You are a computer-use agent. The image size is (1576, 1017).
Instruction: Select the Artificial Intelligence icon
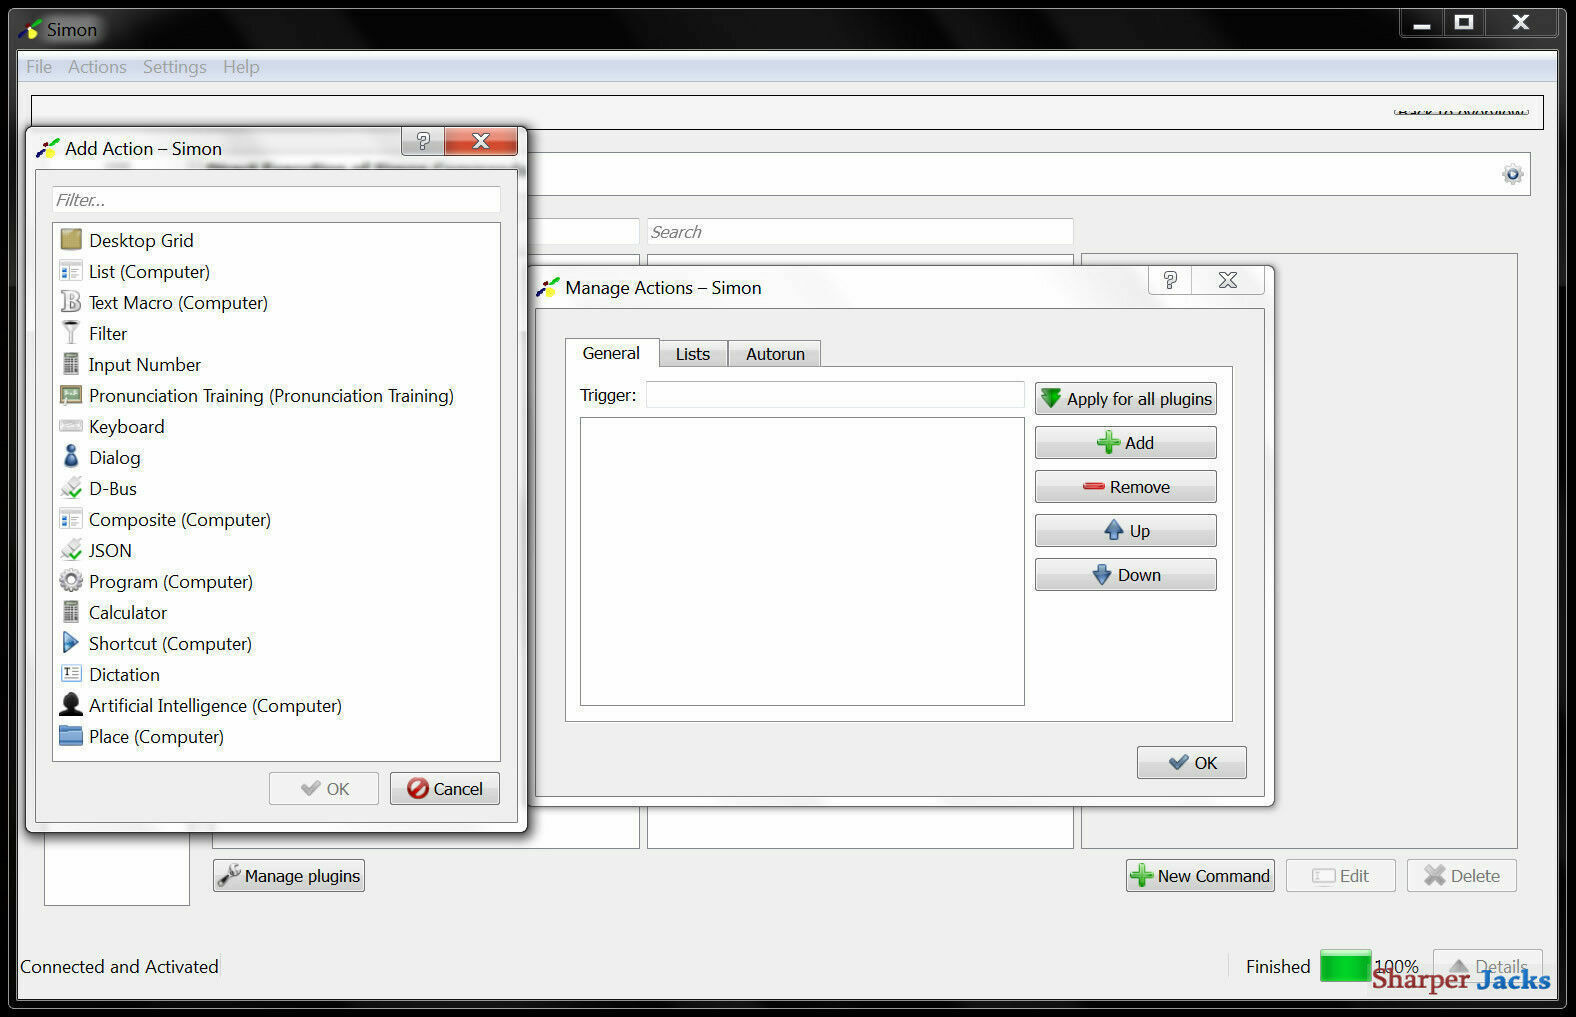click(71, 705)
